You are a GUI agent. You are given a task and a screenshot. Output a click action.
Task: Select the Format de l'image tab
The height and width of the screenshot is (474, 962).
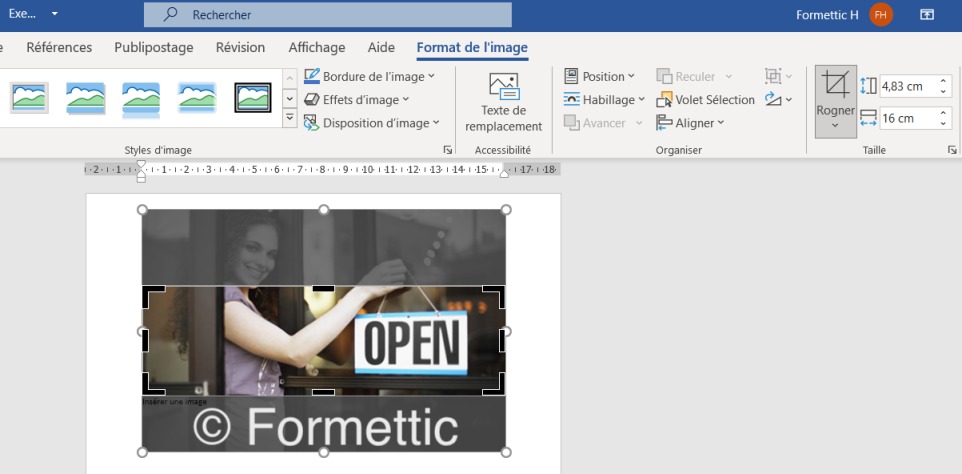472,48
